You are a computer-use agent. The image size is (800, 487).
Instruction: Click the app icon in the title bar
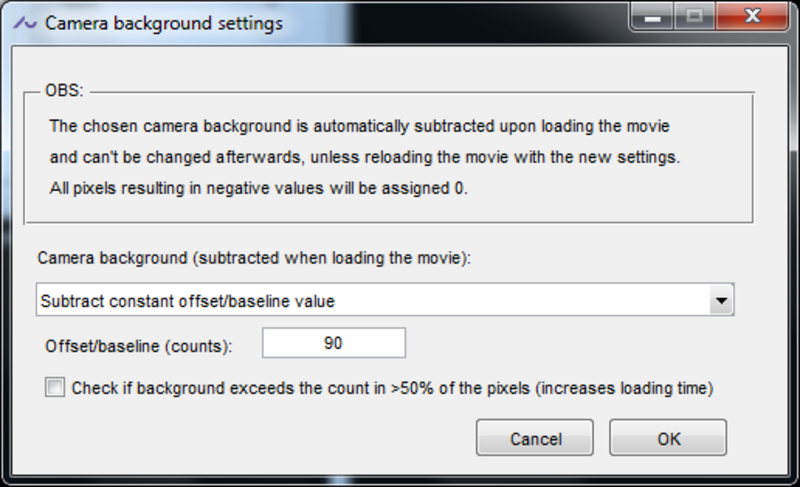tap(25, 22)
